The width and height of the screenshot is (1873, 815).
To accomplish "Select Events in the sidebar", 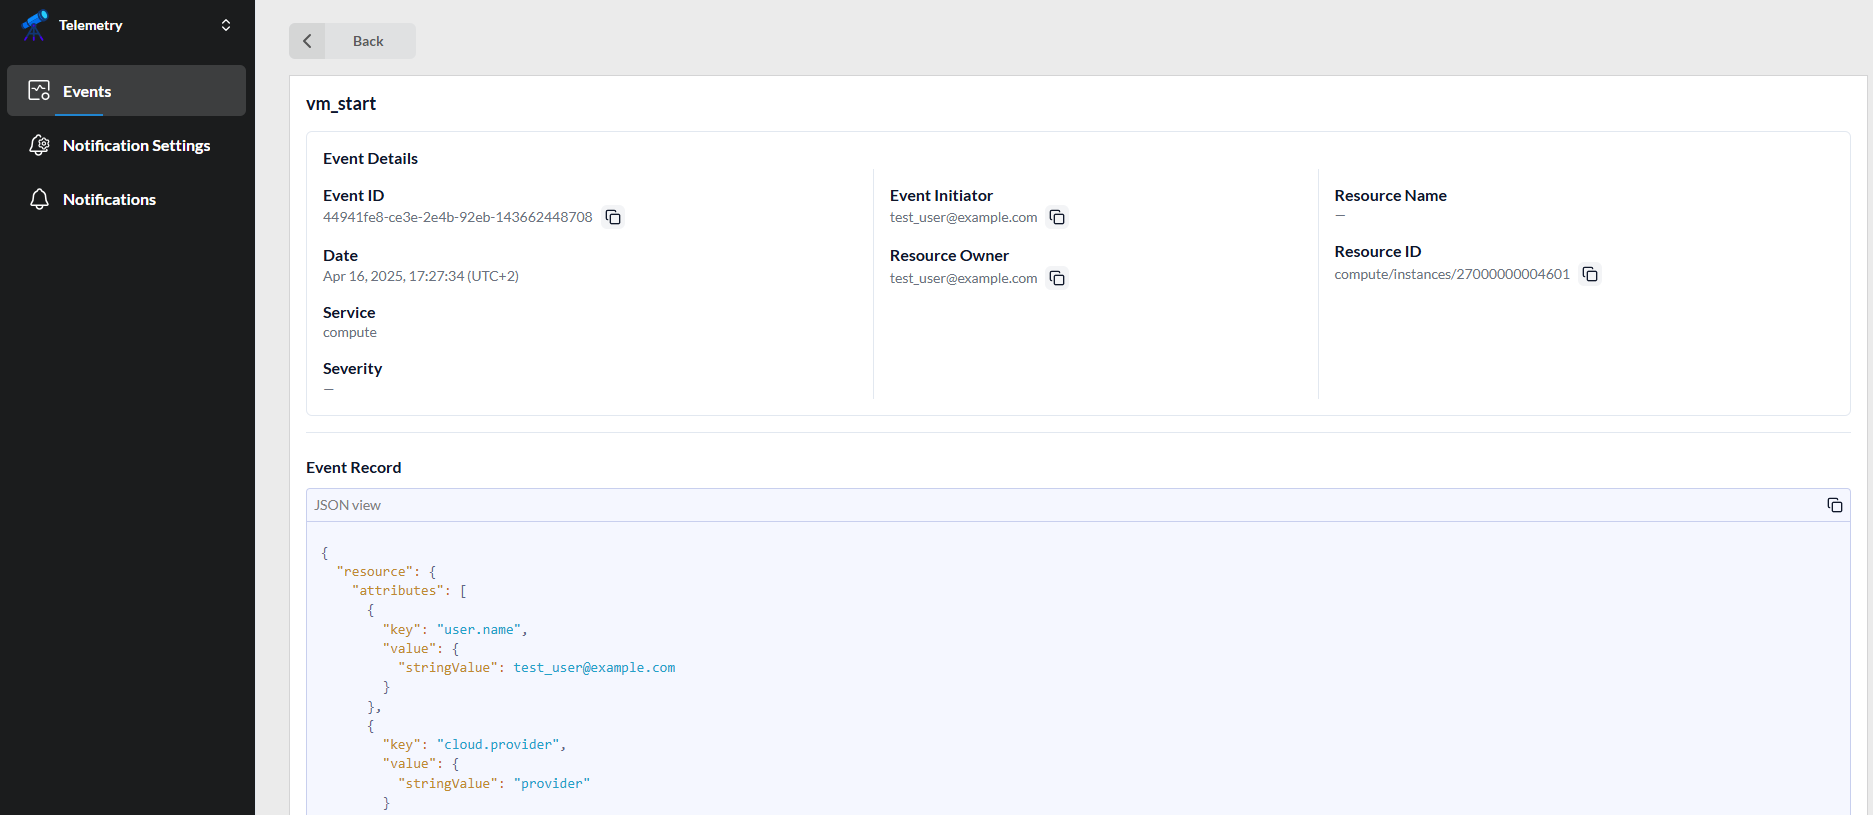I will point(87,91).
